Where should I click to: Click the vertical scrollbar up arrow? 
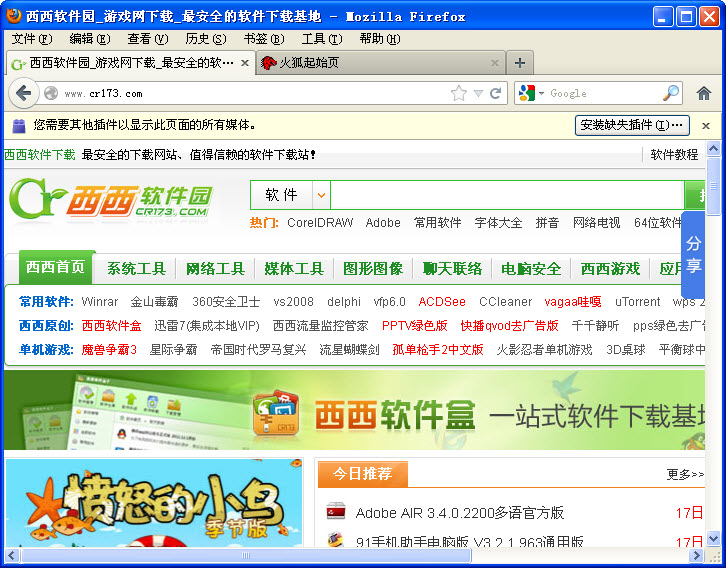coord(713,149)
